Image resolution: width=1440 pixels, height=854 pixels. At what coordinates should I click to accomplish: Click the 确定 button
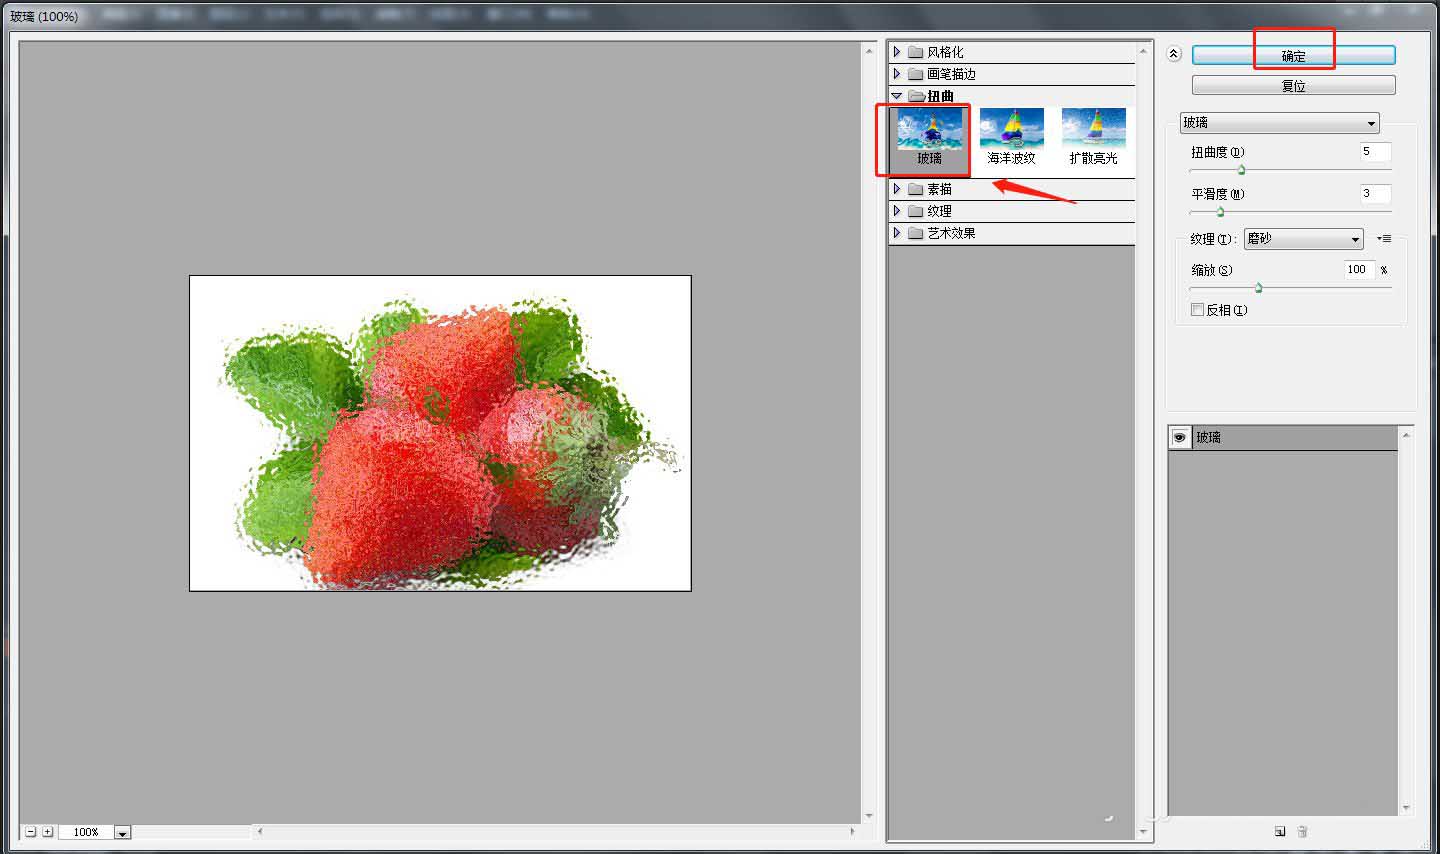1293,56
